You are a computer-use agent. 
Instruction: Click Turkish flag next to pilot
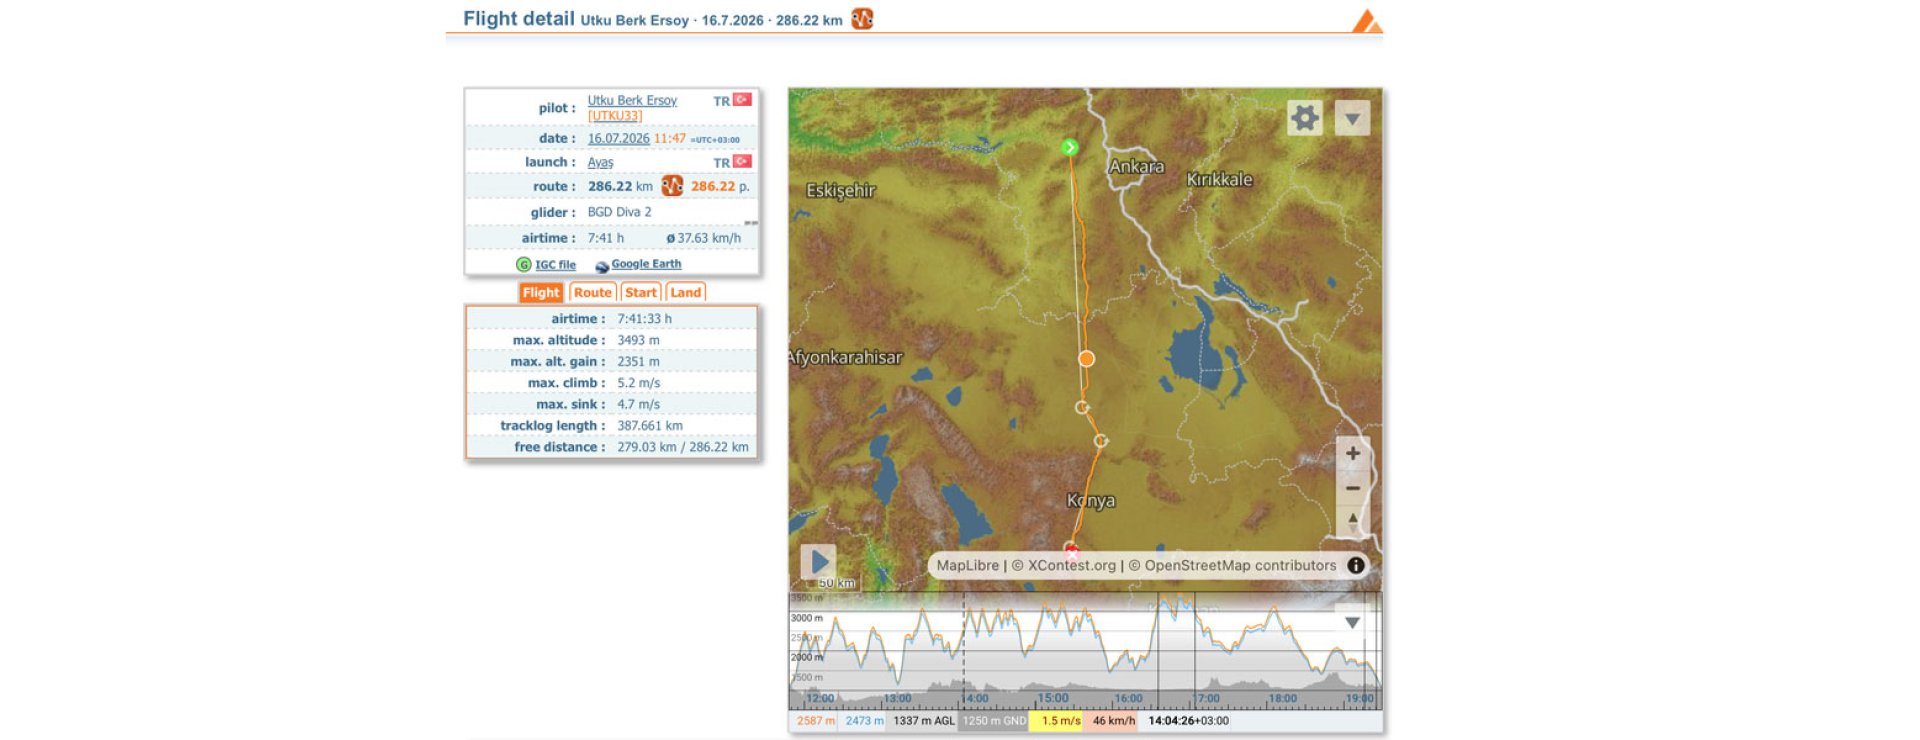coord(742,100)
